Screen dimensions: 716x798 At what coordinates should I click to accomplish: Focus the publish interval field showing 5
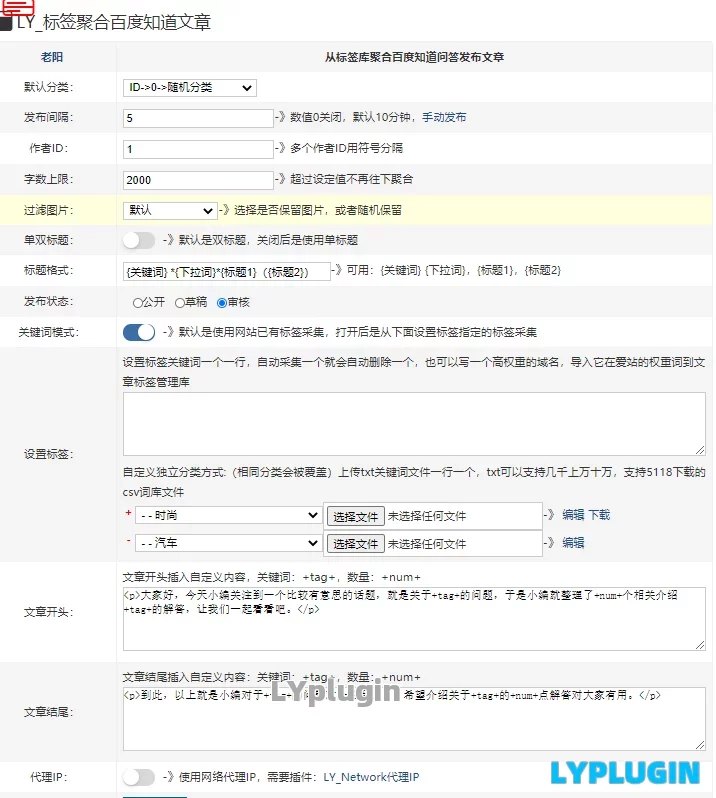(198, 118)
